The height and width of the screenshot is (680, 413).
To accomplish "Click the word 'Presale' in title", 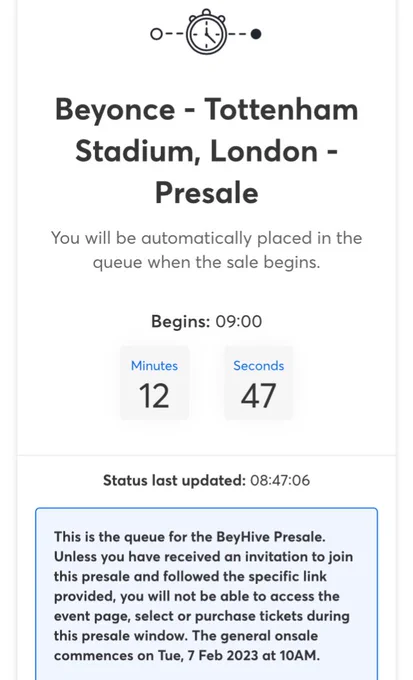I will [x=206, y=193].
